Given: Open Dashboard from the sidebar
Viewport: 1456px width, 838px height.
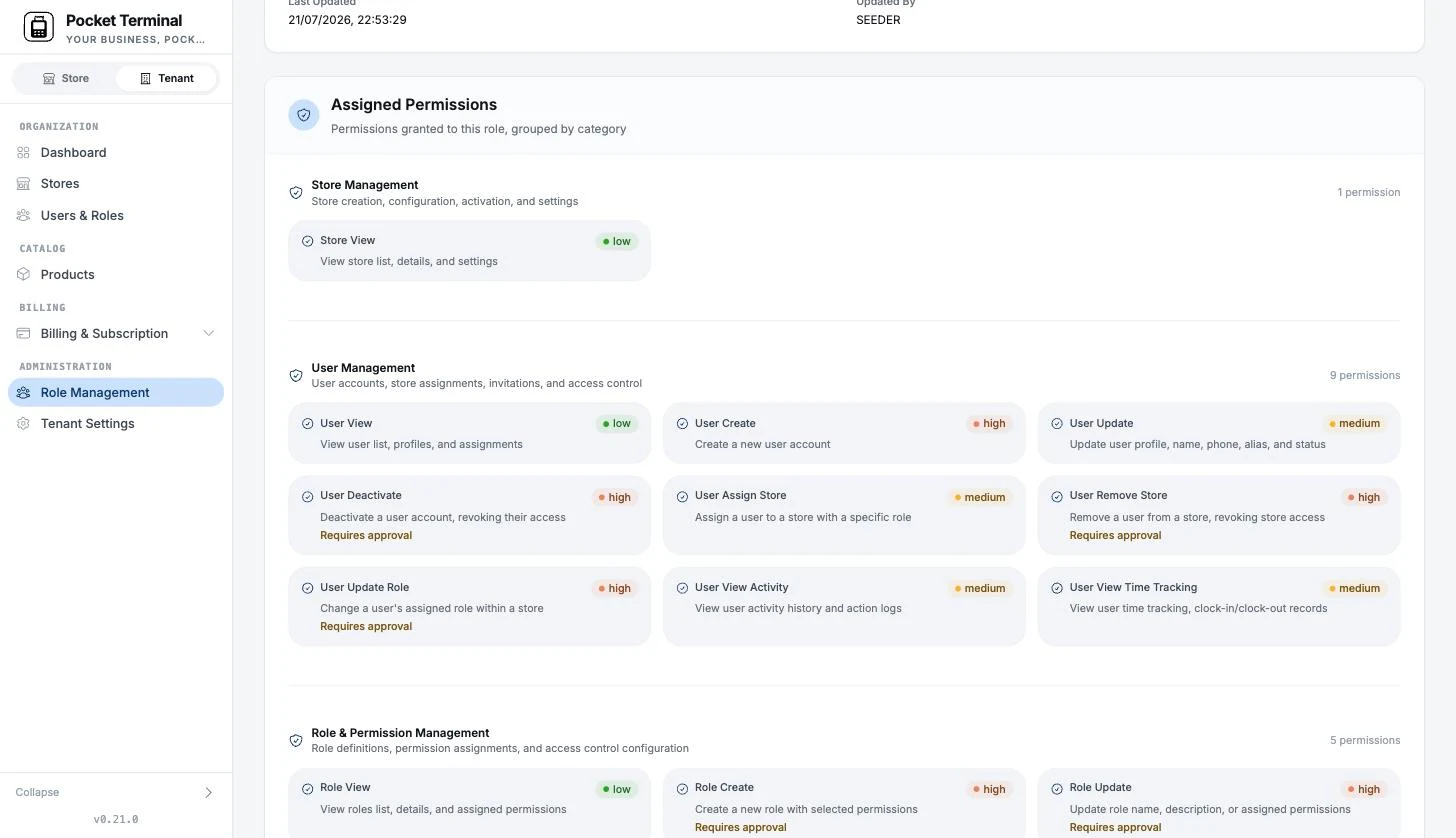Looking at the screenshot, I should tap(116, 152).
